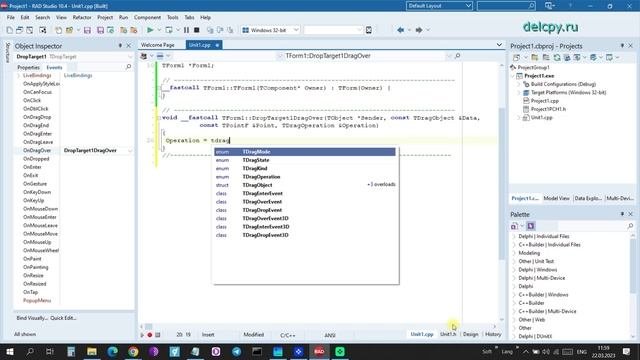Expand the Unit1.cpp tree node
Screen dimensions: 640x360
[519, 118]
